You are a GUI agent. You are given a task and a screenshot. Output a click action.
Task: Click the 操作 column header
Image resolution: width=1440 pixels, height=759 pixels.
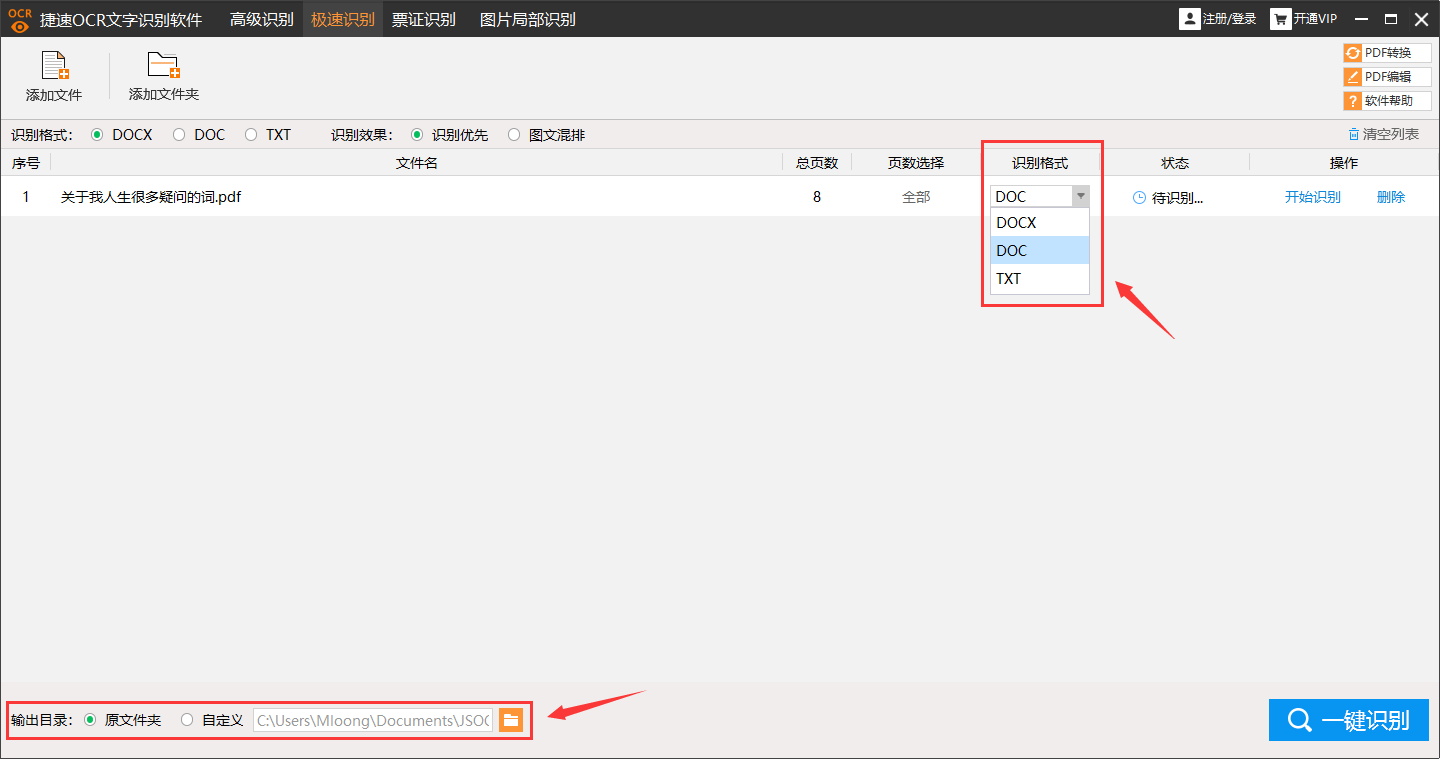[1344, 163]
